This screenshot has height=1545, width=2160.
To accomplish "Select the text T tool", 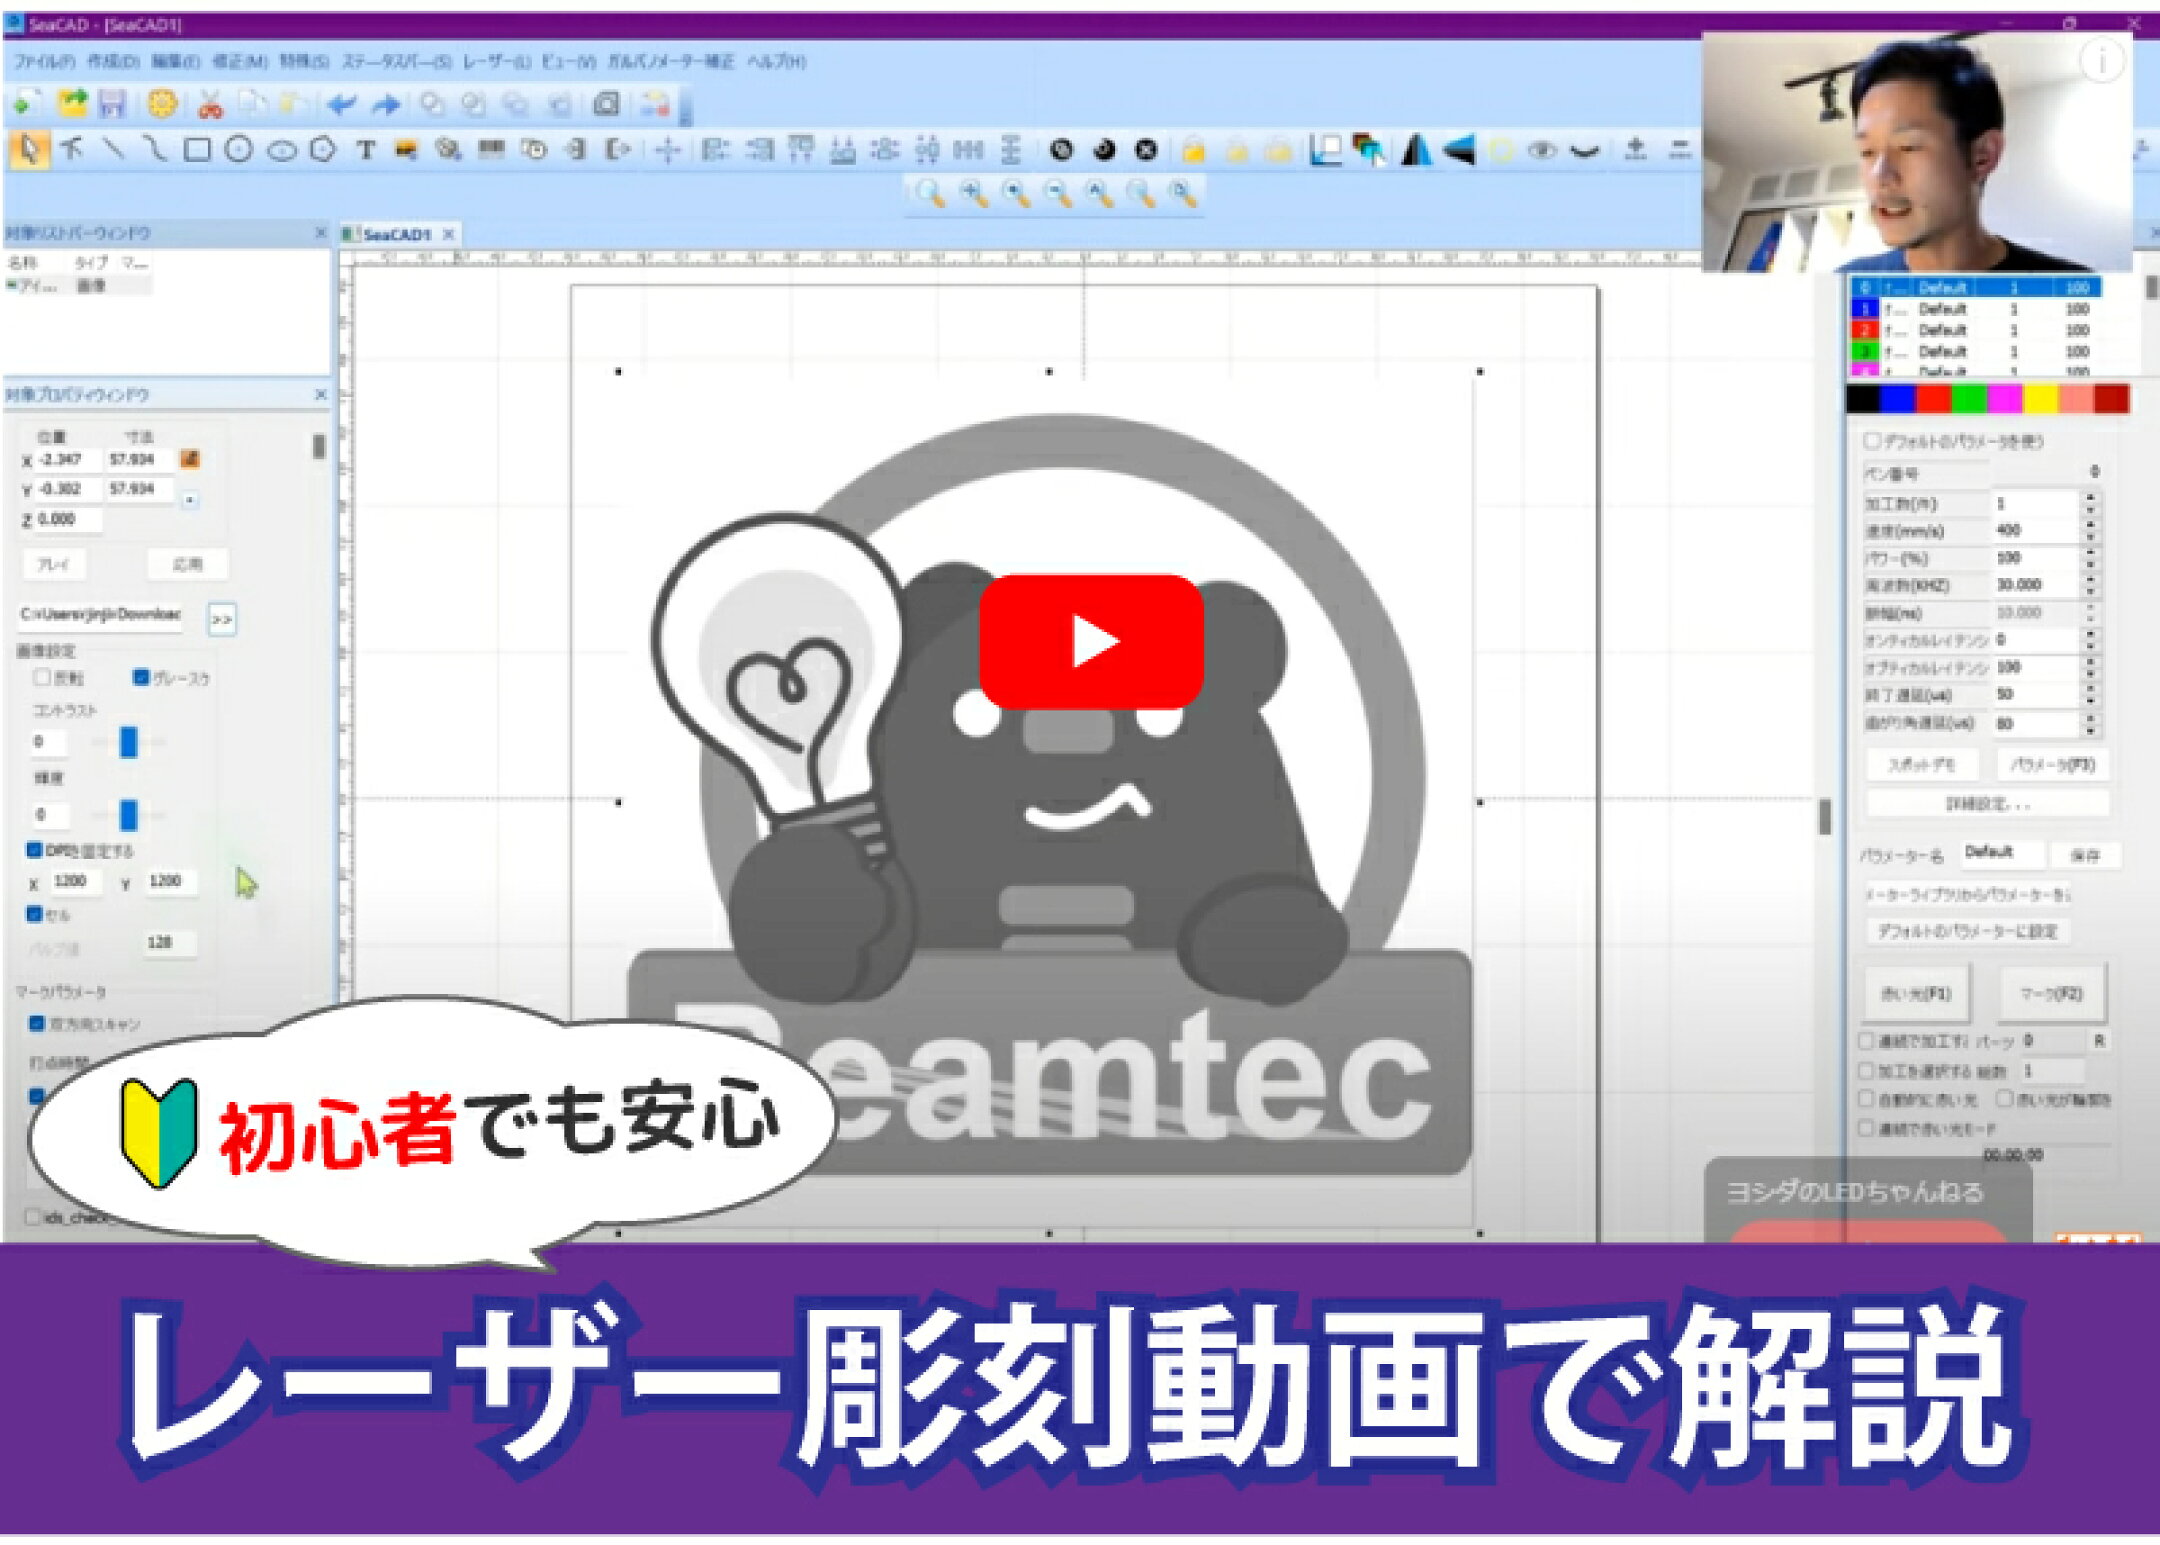I will tap(366, 150).
